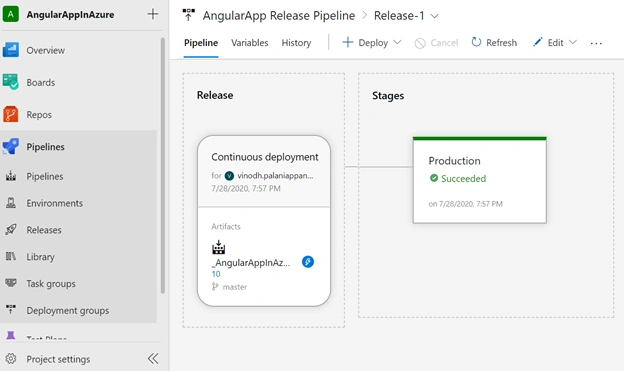
Task: Open Project settings gear icon
Action: click(11, 359)
